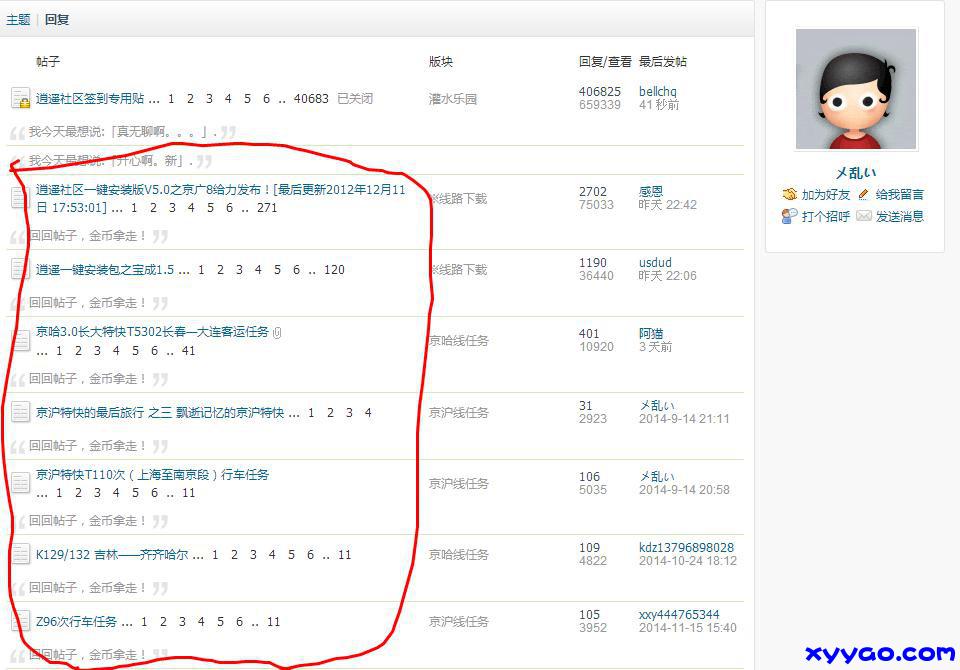Viewport: 960px width, 670px height.
Task: Click the envelope icon beside 发送消息
Action: [x=864, y=216]
